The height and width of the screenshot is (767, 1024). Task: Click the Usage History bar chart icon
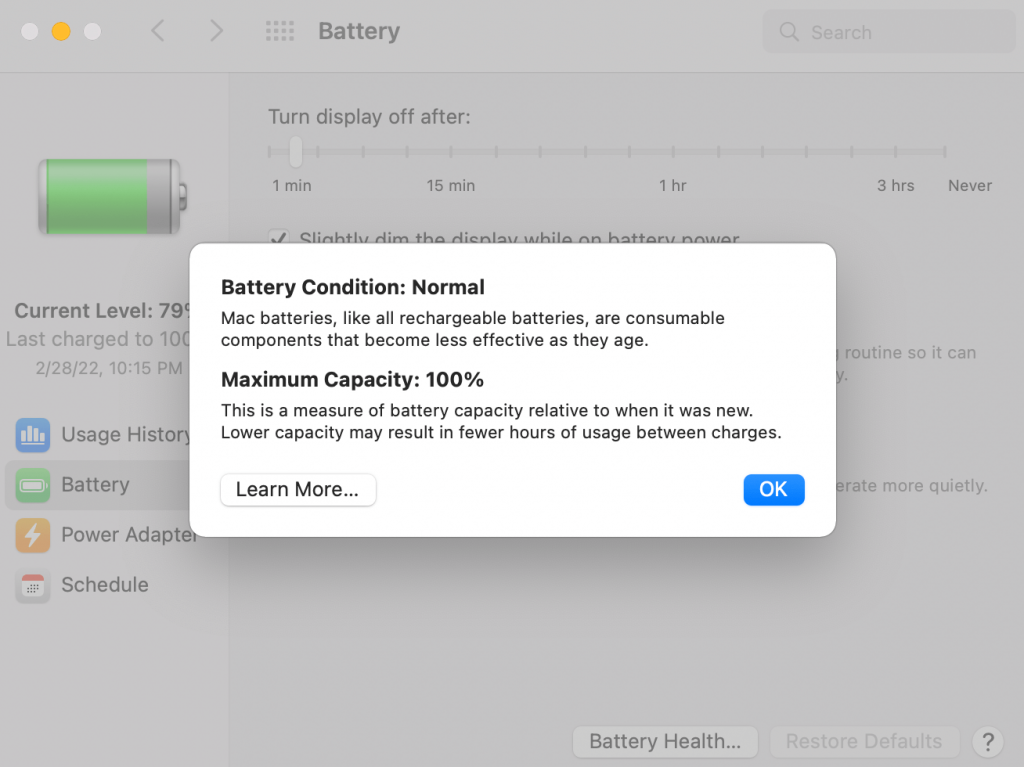point(33,435)
